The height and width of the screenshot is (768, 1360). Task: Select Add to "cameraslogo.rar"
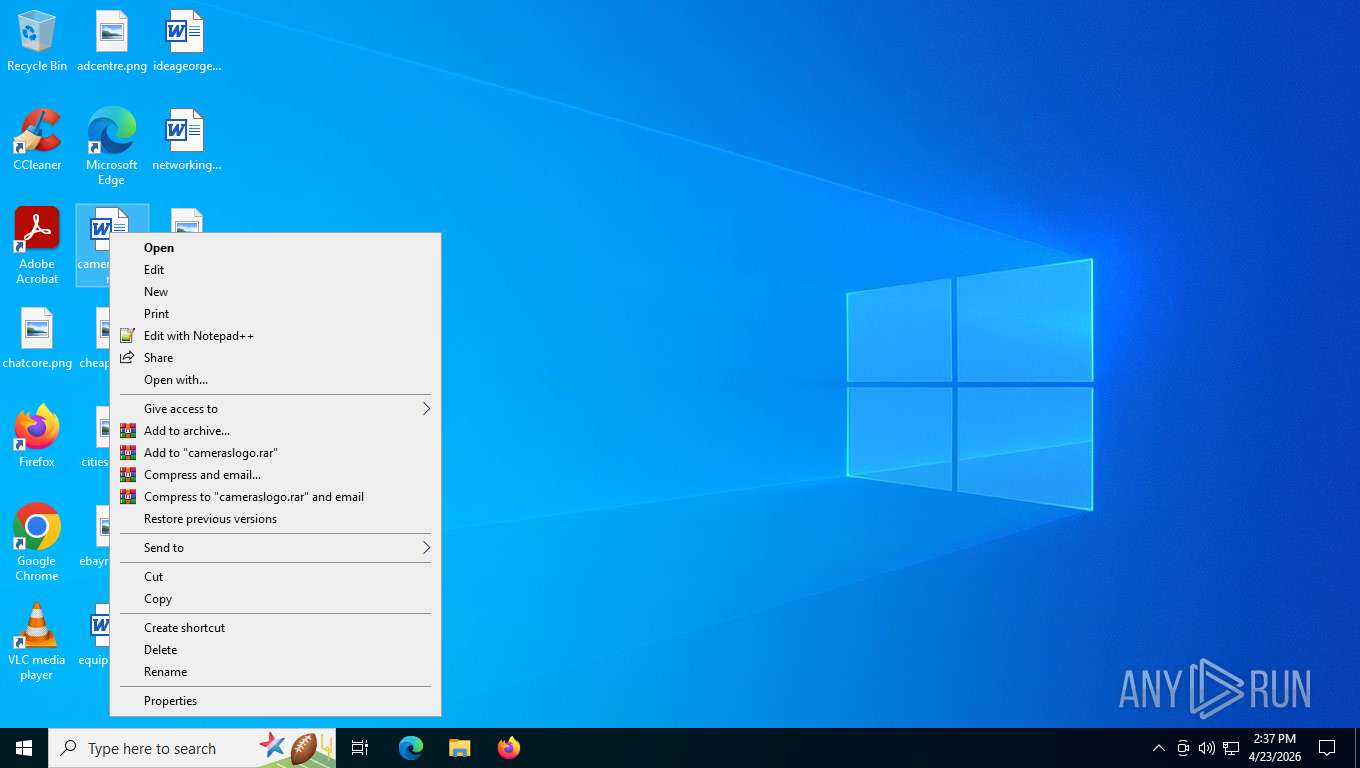(x=275, y=453)
